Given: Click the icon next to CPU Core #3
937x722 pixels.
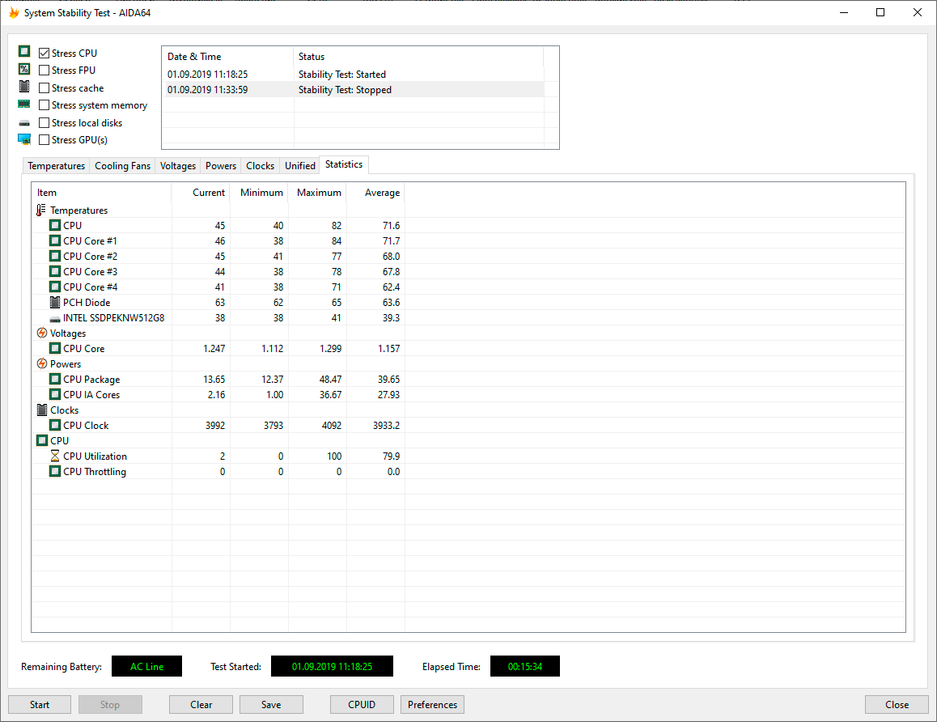Looking at the screenshot, I should coord(54,271).
